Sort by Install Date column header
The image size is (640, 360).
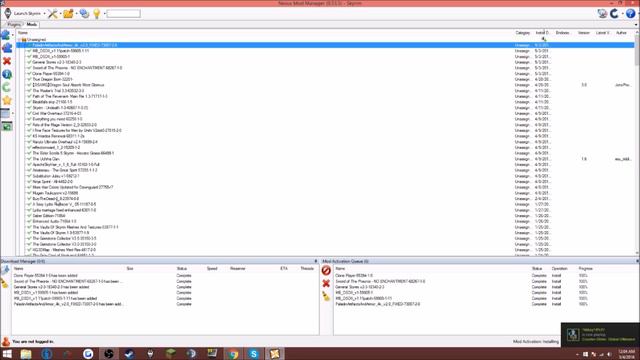coord(542,33)
